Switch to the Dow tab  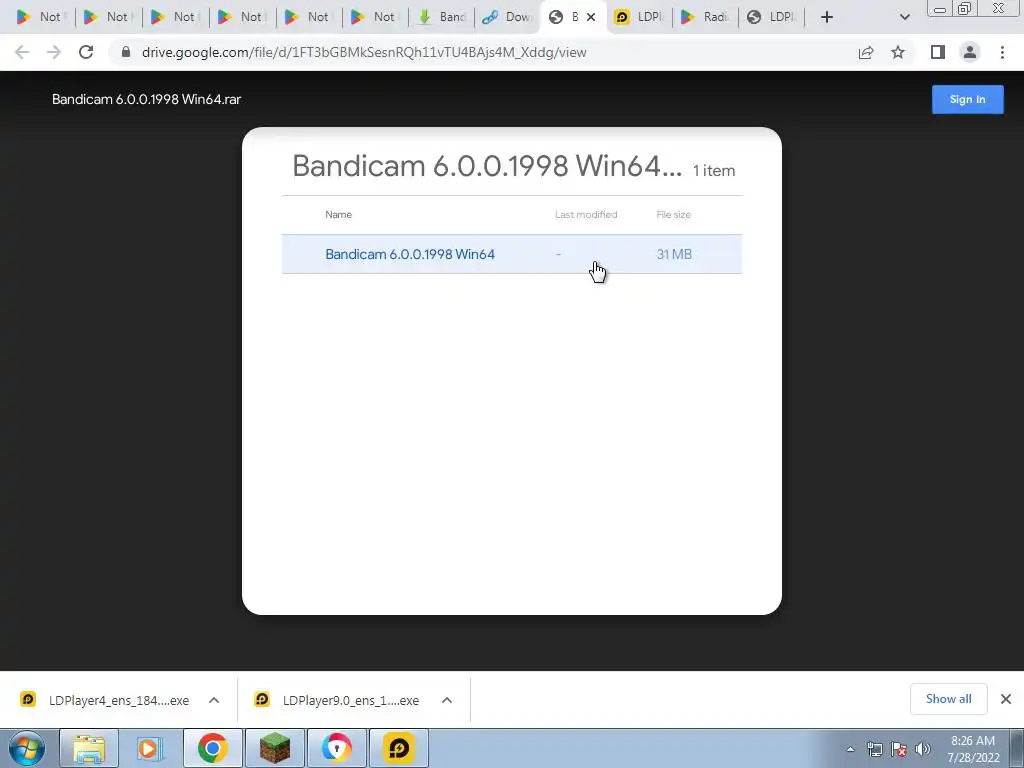pyautogui.click(x=508, y=17)
